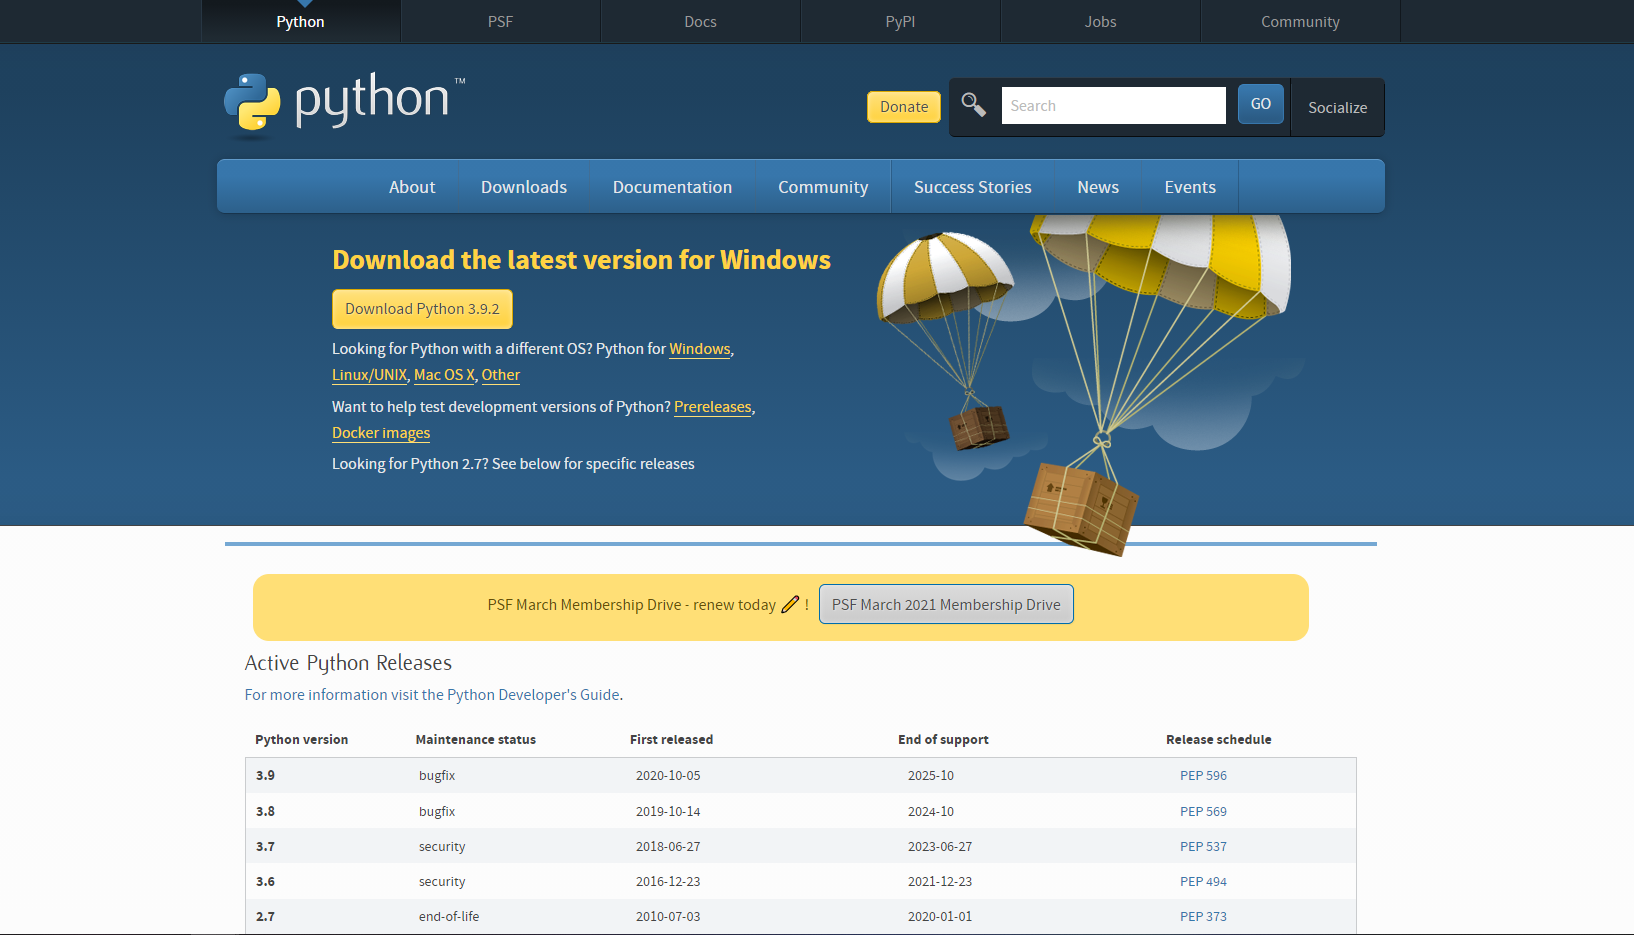1634x935 pixels.
Task: Open the Docker images link
Action: [x=381, y=433]
